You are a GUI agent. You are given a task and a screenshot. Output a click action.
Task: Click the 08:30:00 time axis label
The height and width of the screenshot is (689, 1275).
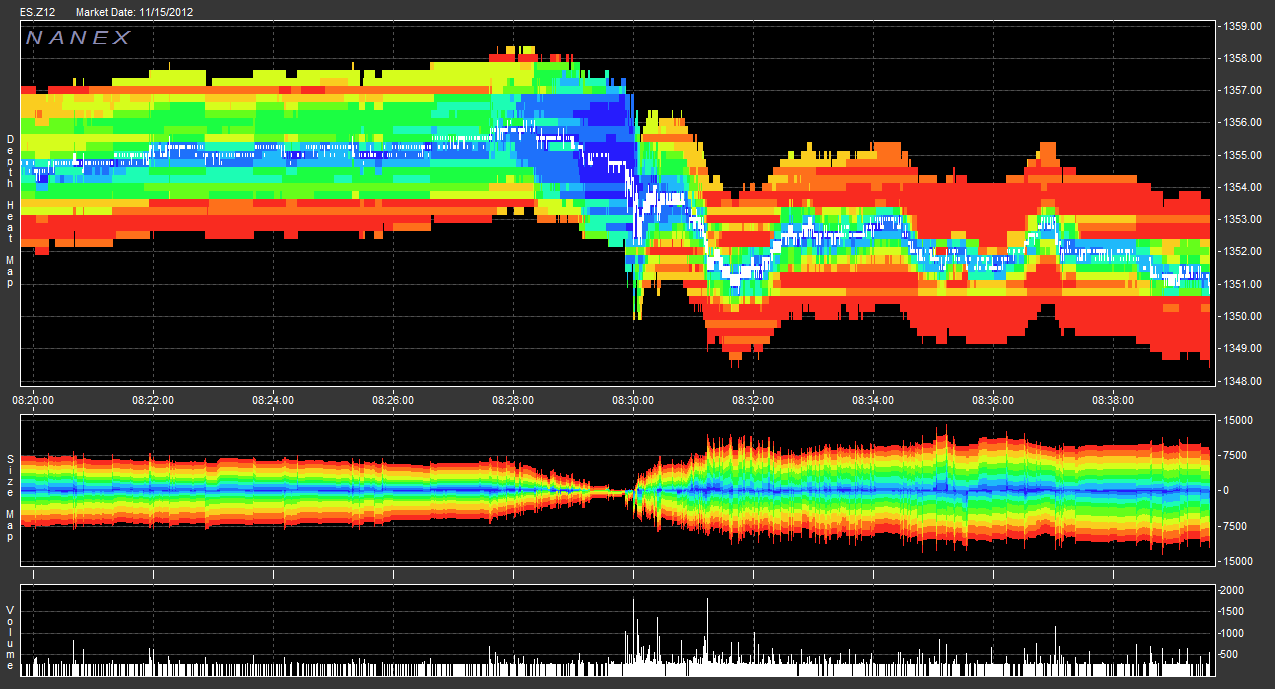[x=632, y=399]
